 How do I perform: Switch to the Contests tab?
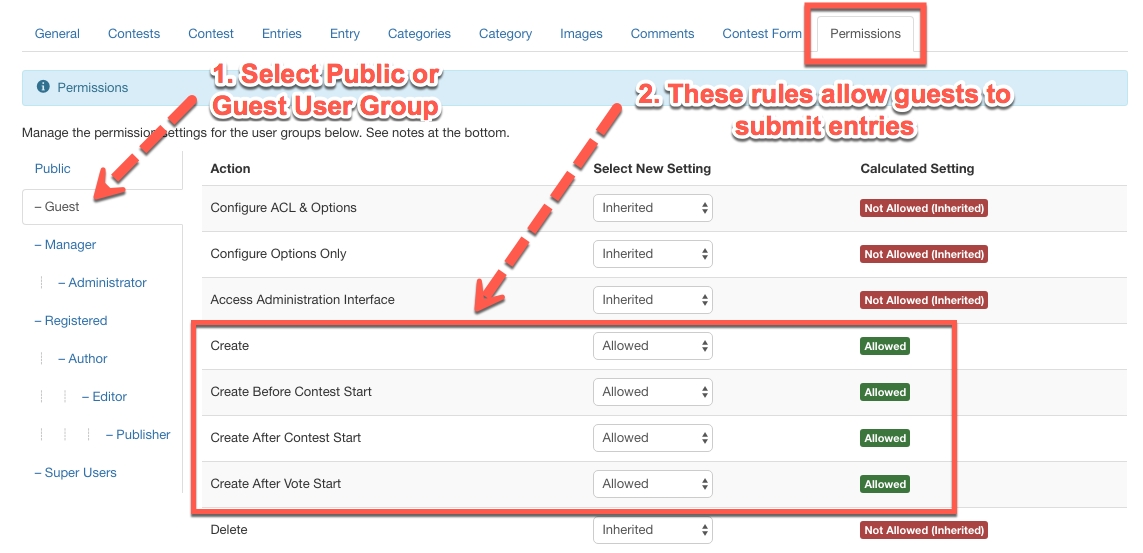pyautogui.click(x=134, y=34)
